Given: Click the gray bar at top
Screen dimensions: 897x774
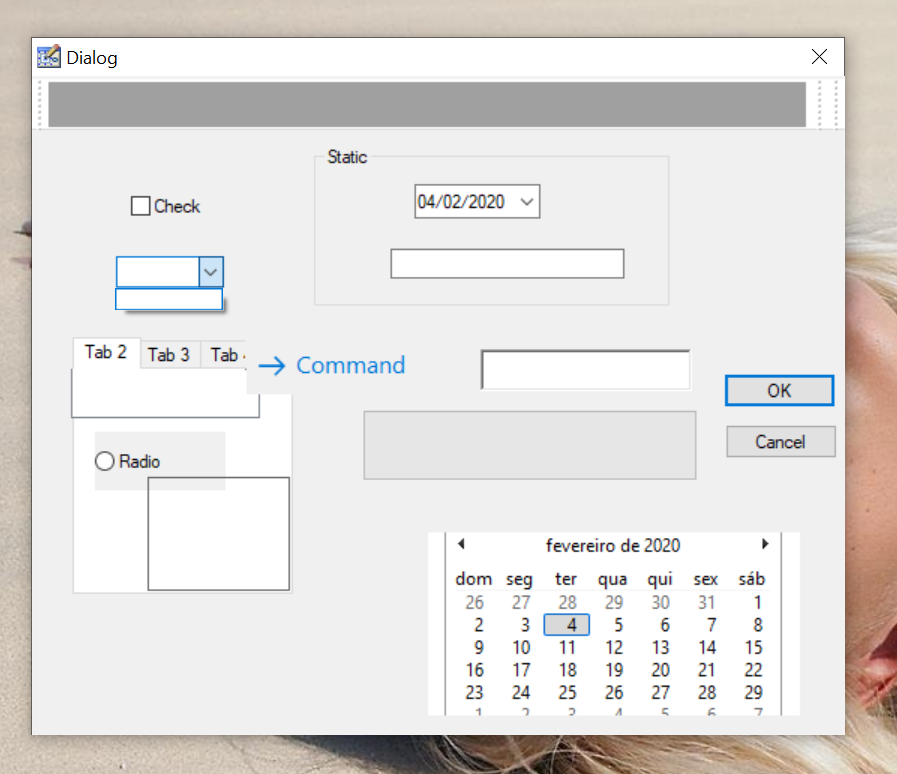Looking at the screenshot, I should [x=427, y=104].
